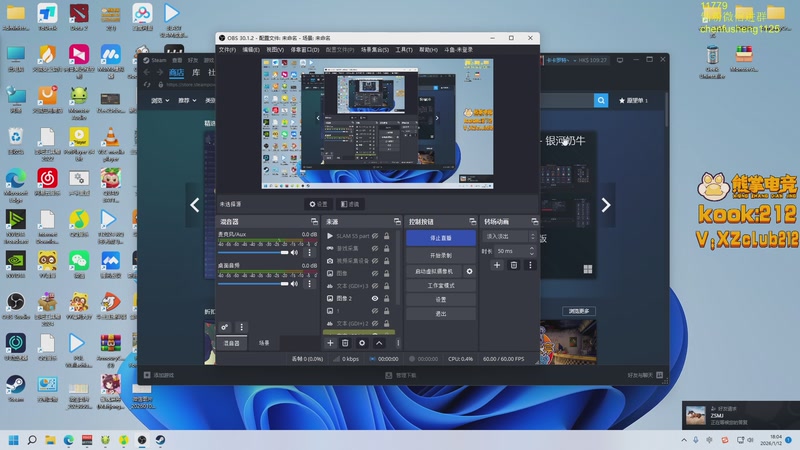Lock toggle for 游戏采集 source
800x450 pixels.
387,248
